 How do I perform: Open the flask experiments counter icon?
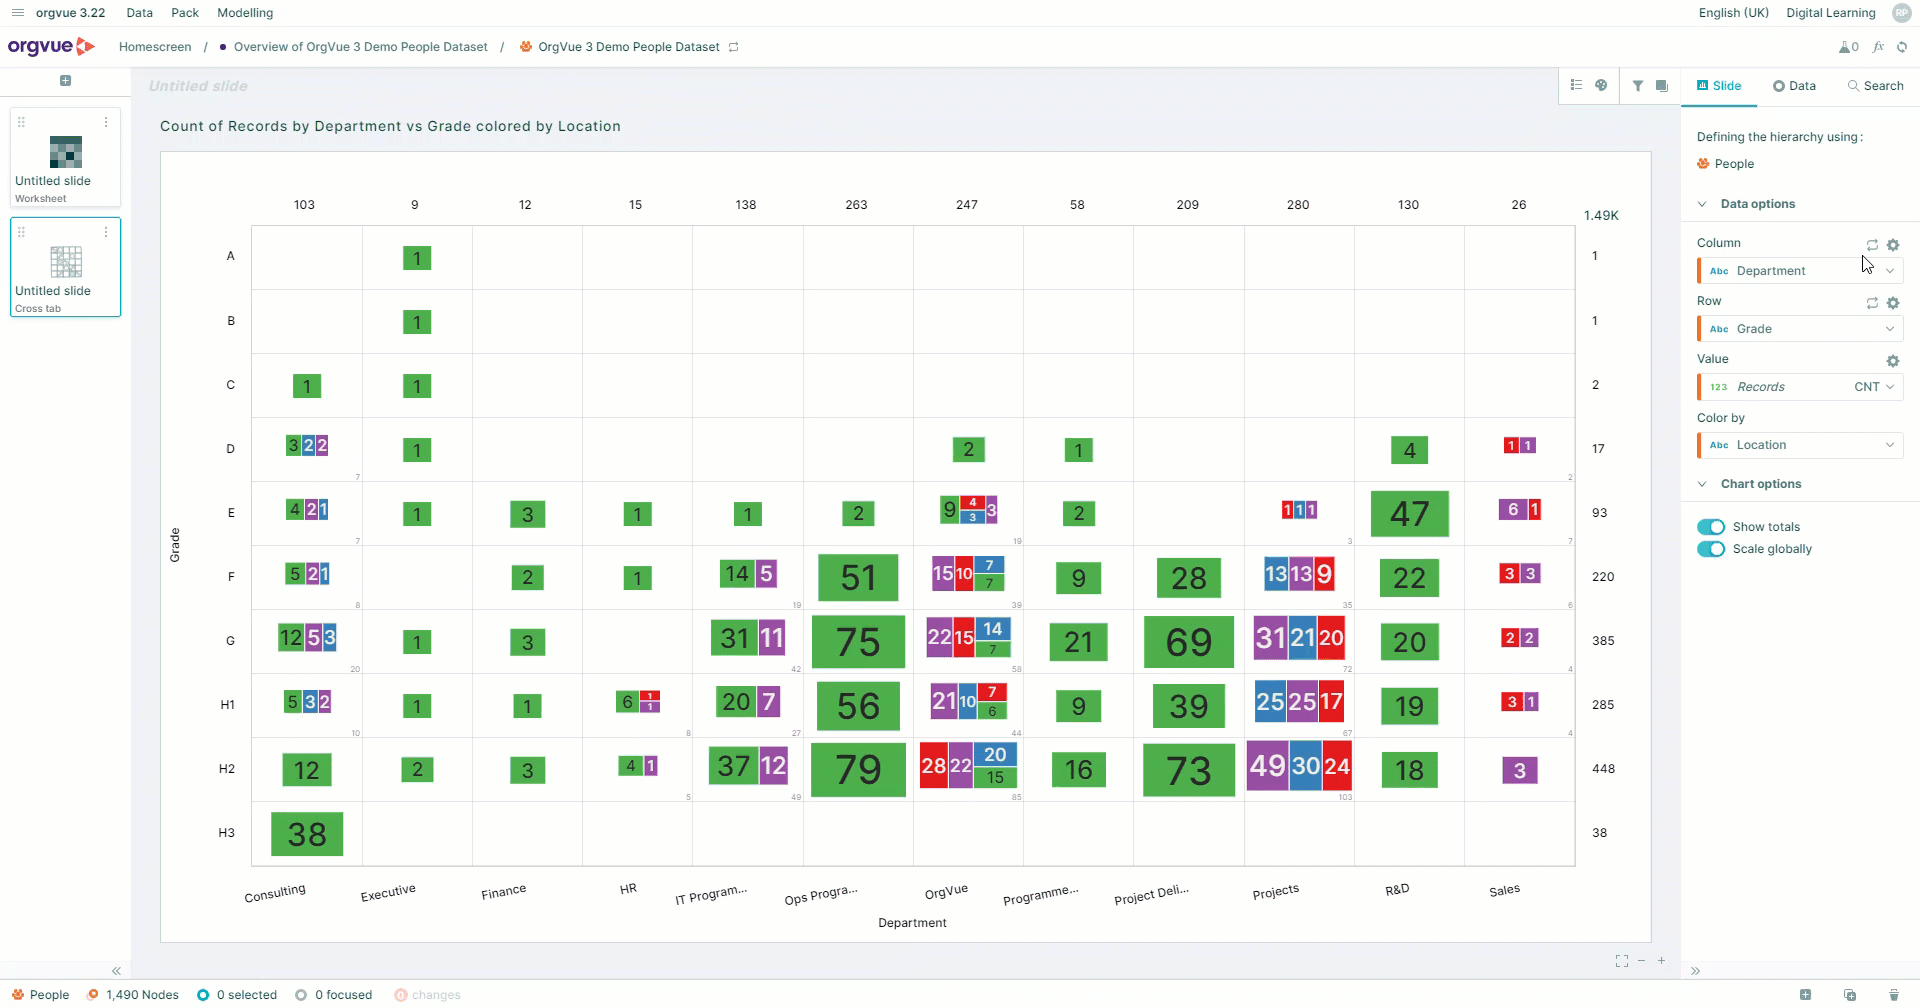click(1848, 47)
